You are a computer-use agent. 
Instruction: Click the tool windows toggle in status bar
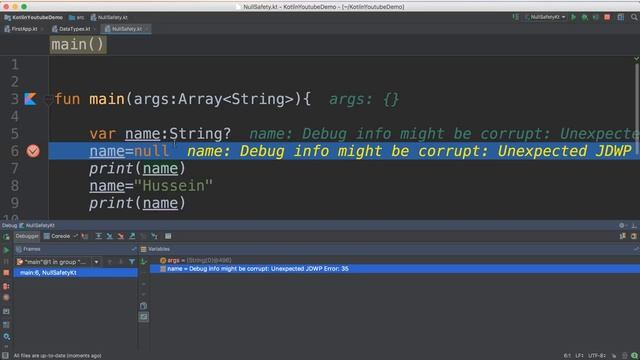[x=5, y=356]
